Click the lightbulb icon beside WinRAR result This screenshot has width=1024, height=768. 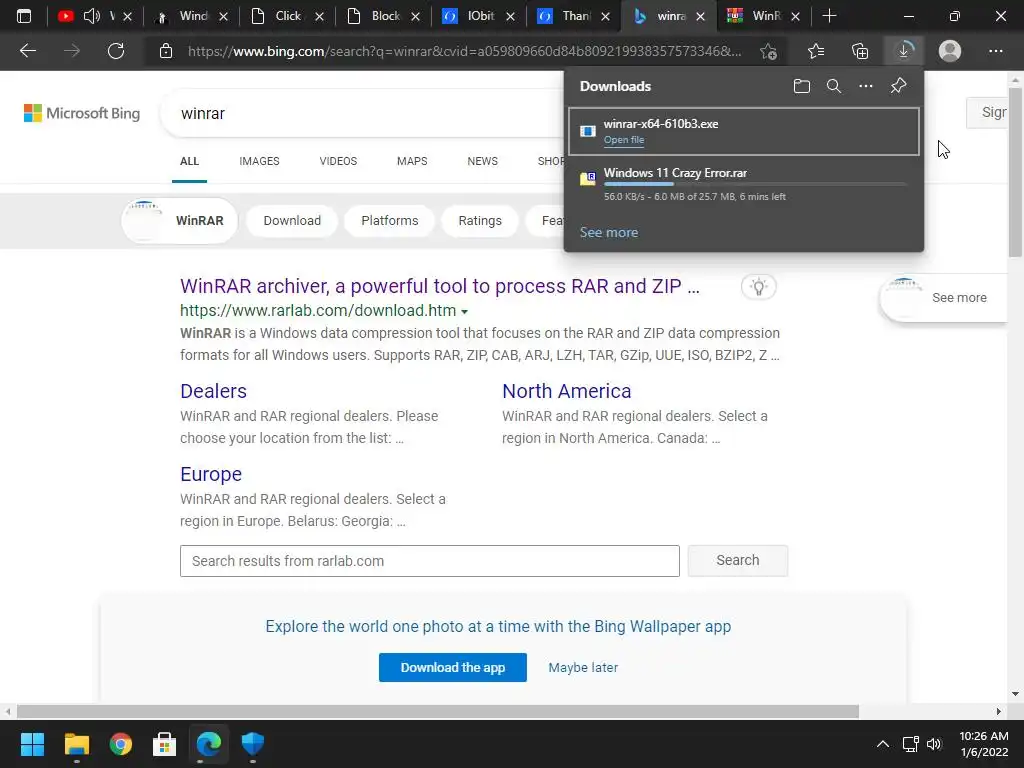758,287
